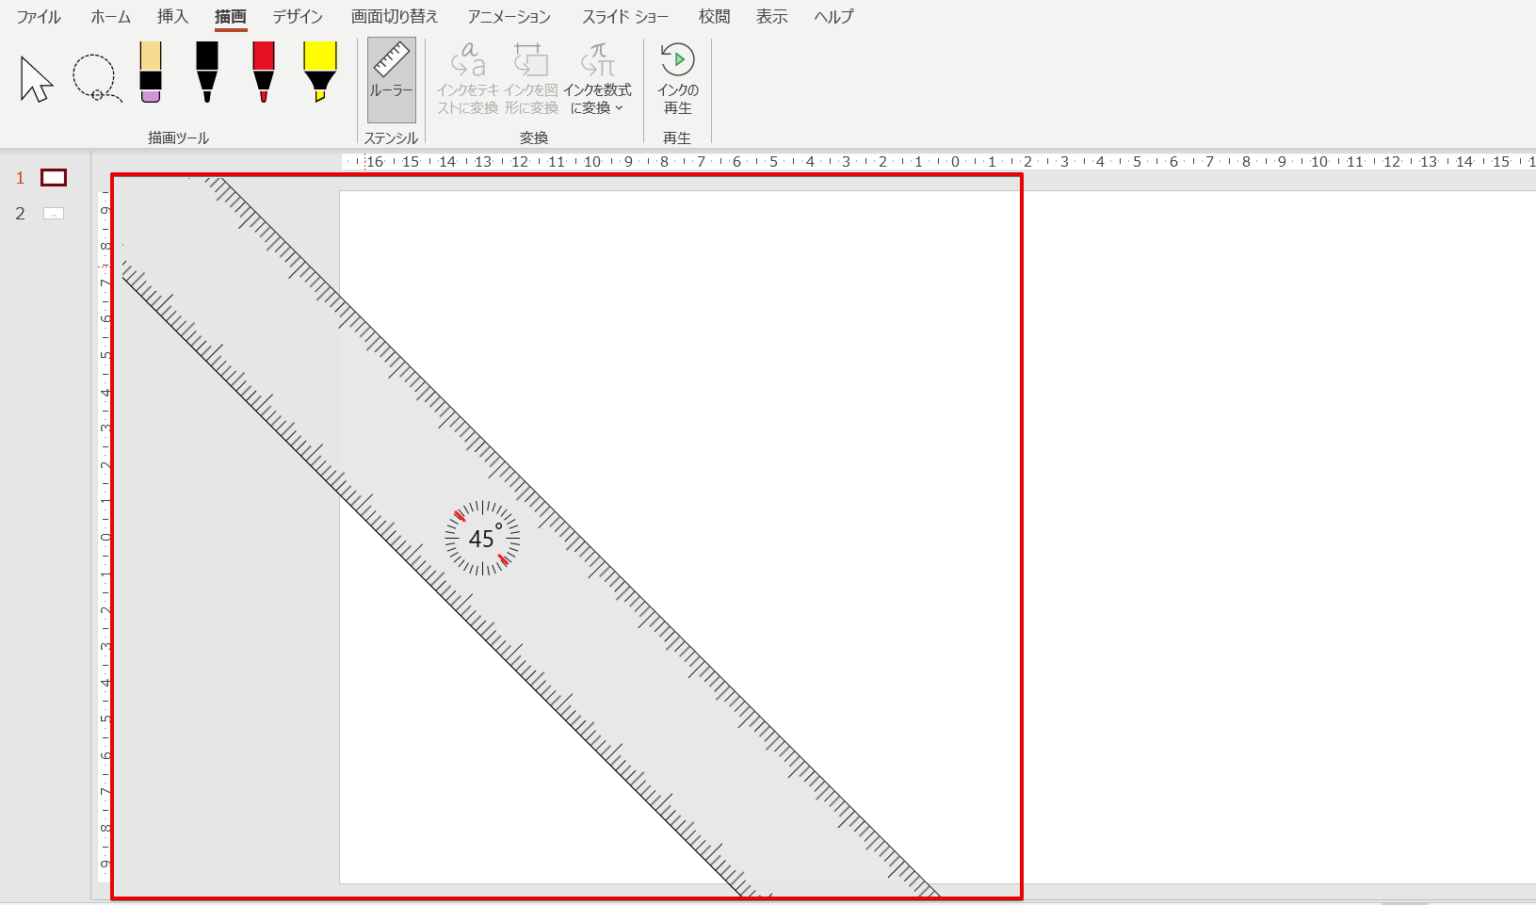1536x905 pixels.
Task: Expand the インクを数式に変換 dropdown arrow
Action: click(x=619, y=108)
